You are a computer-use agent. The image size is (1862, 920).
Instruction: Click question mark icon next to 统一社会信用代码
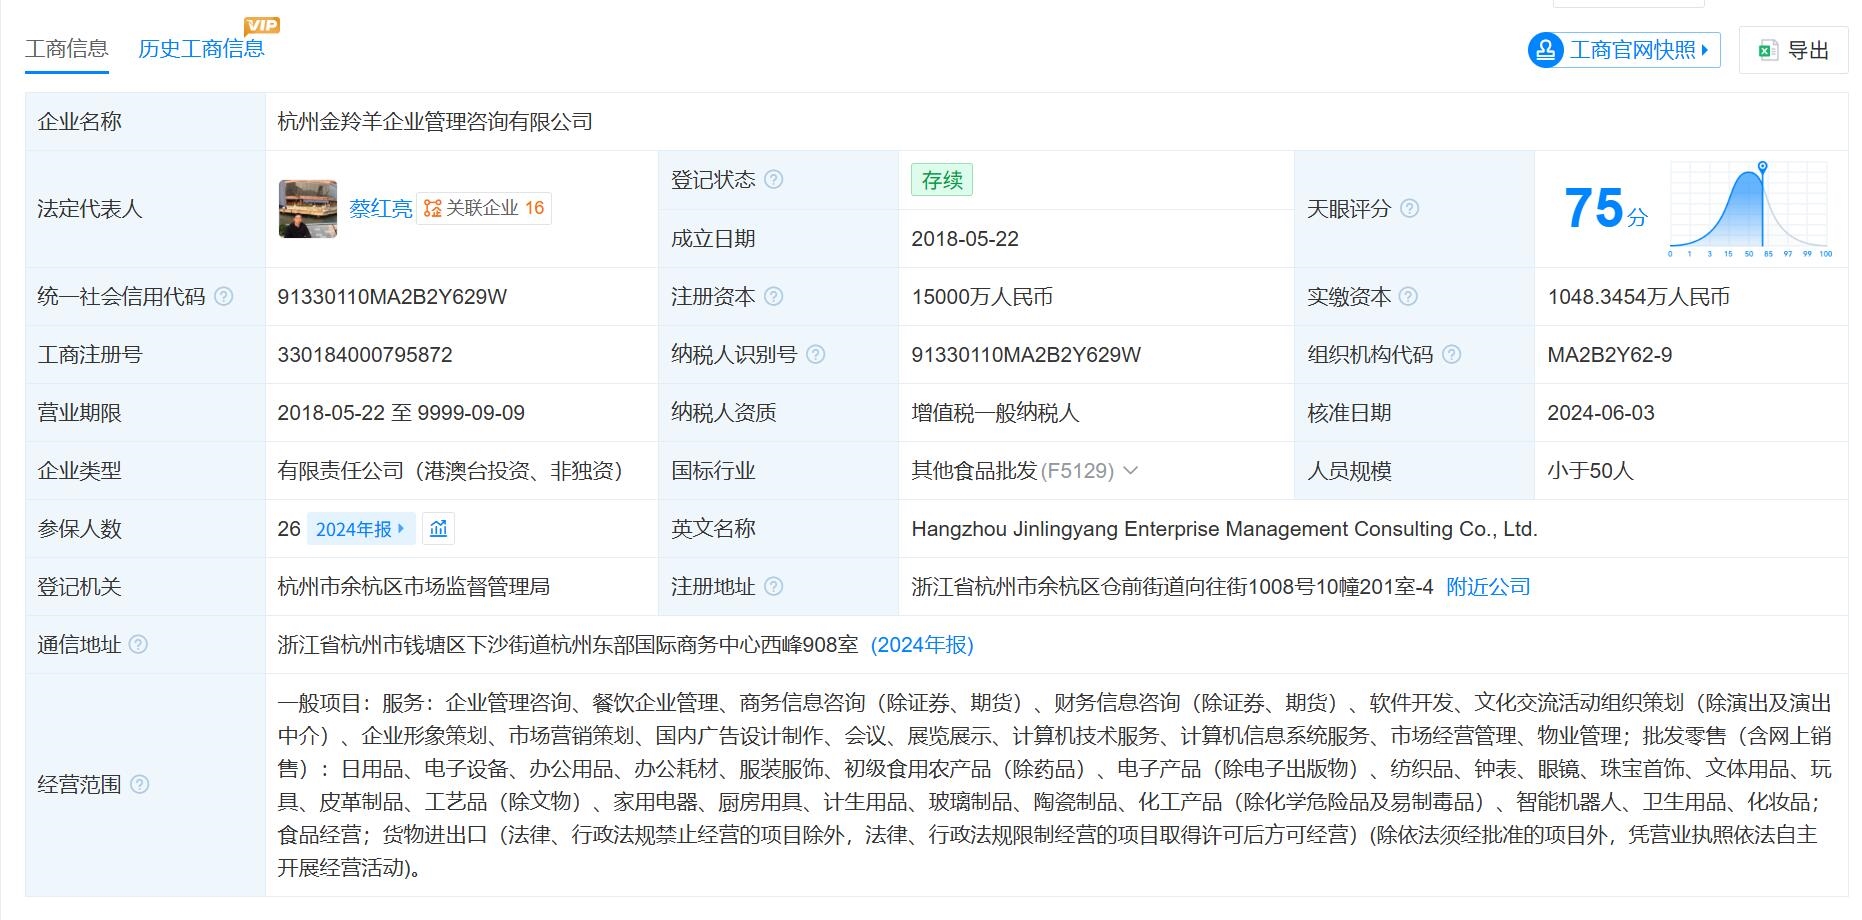(x=224, y=297)
